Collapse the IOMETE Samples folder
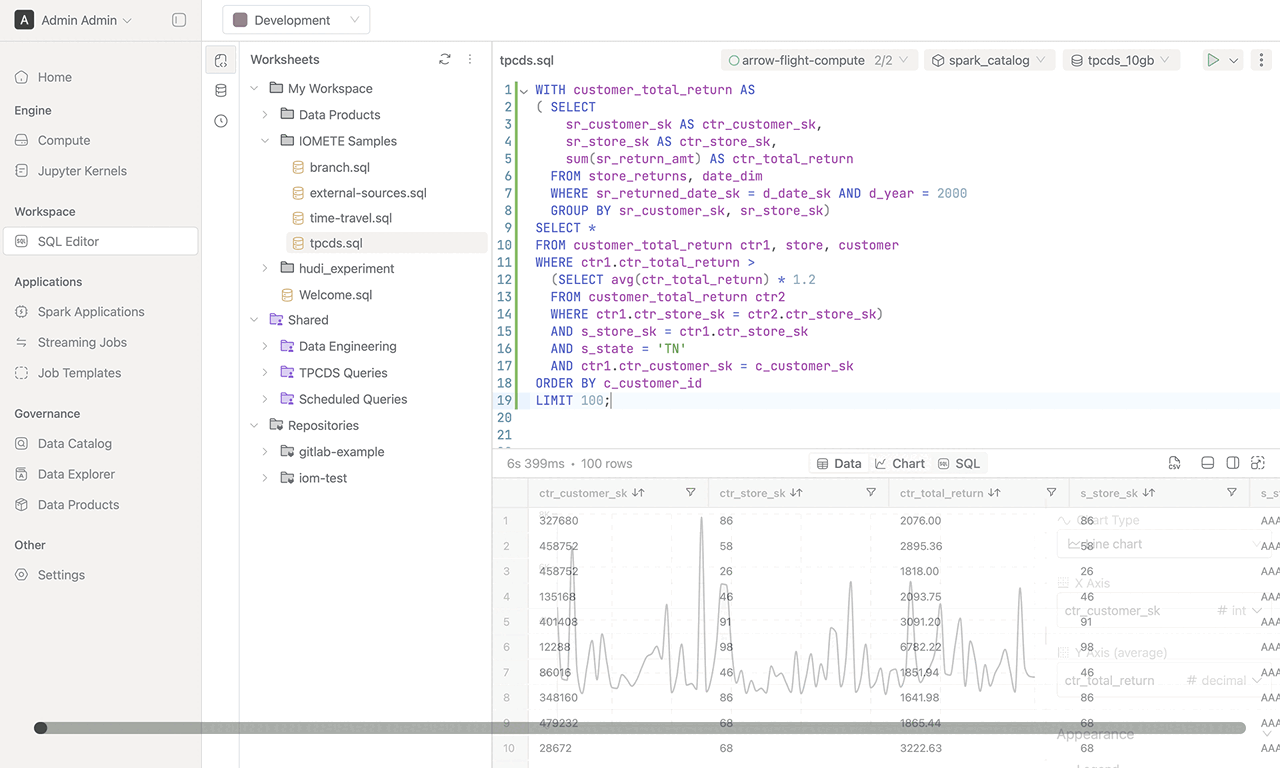 (265, 141)
